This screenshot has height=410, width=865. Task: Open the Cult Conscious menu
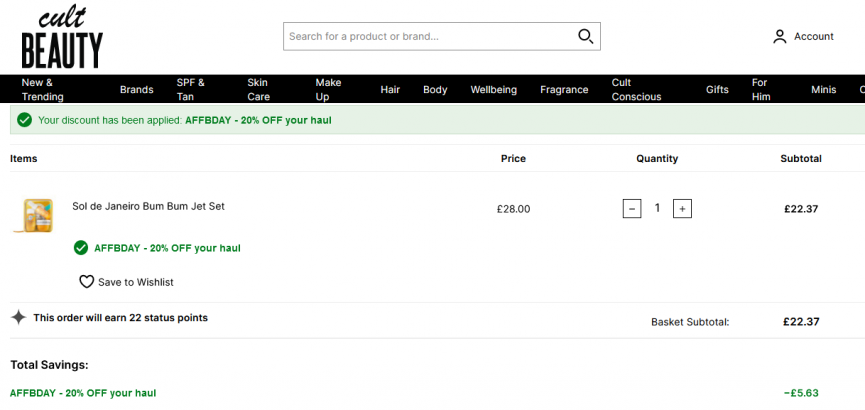pos(637,89)
